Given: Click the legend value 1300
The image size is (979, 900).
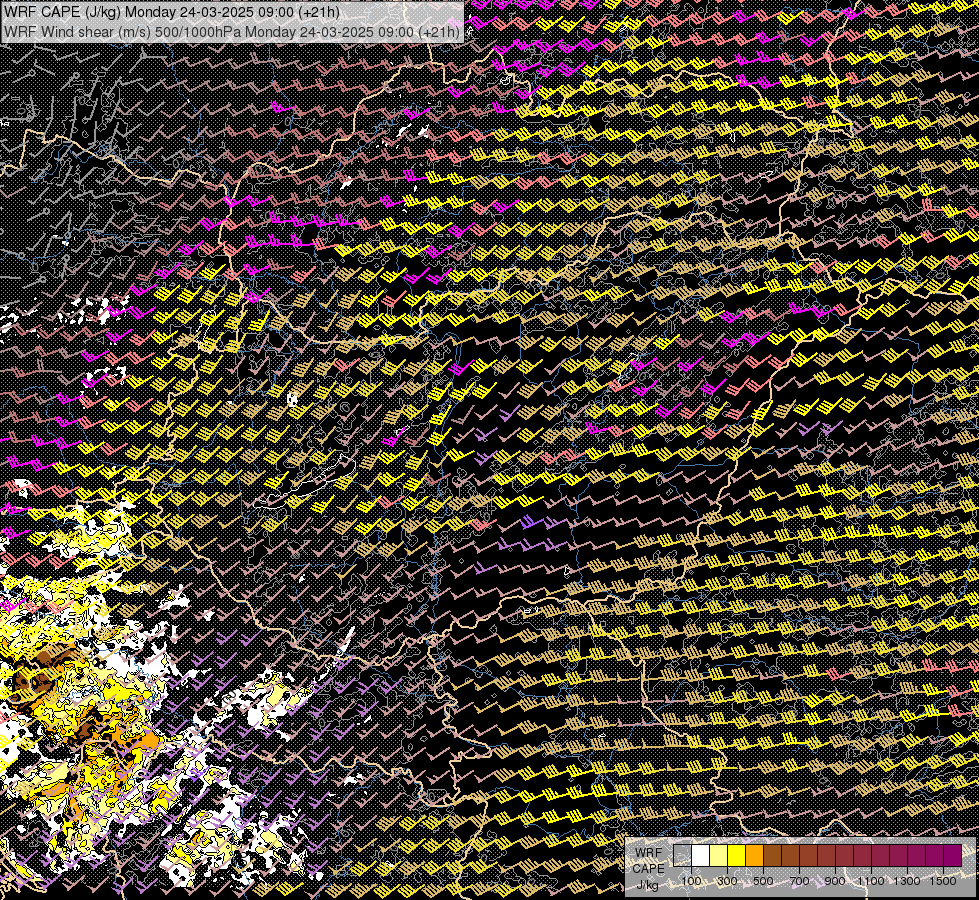Looking at the screenshot, I should click(x=907, y=881).
